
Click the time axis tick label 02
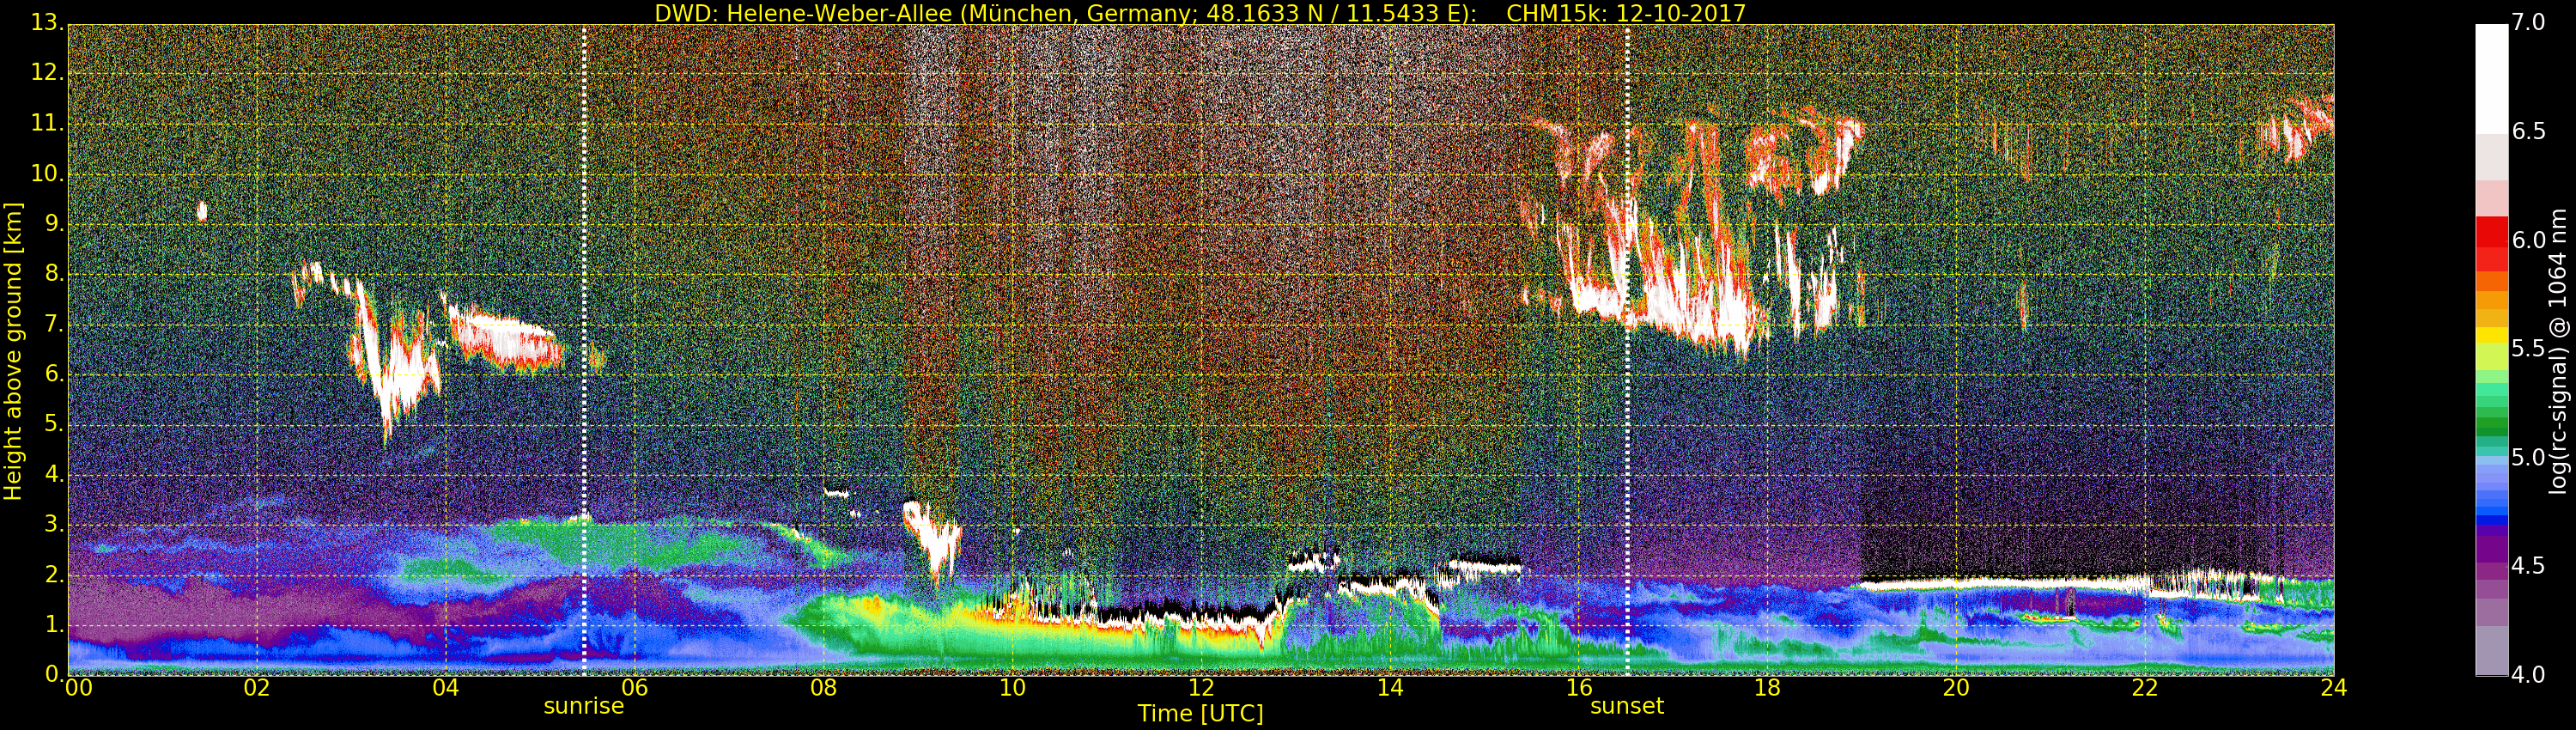tap(257, 688)
